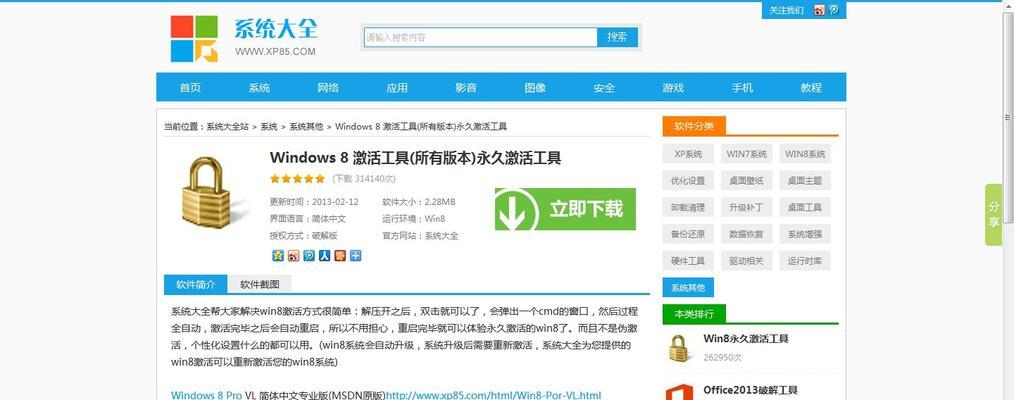Click the 立即下载 download button
Screen dimensions: 1014x400
click(565, 209)
